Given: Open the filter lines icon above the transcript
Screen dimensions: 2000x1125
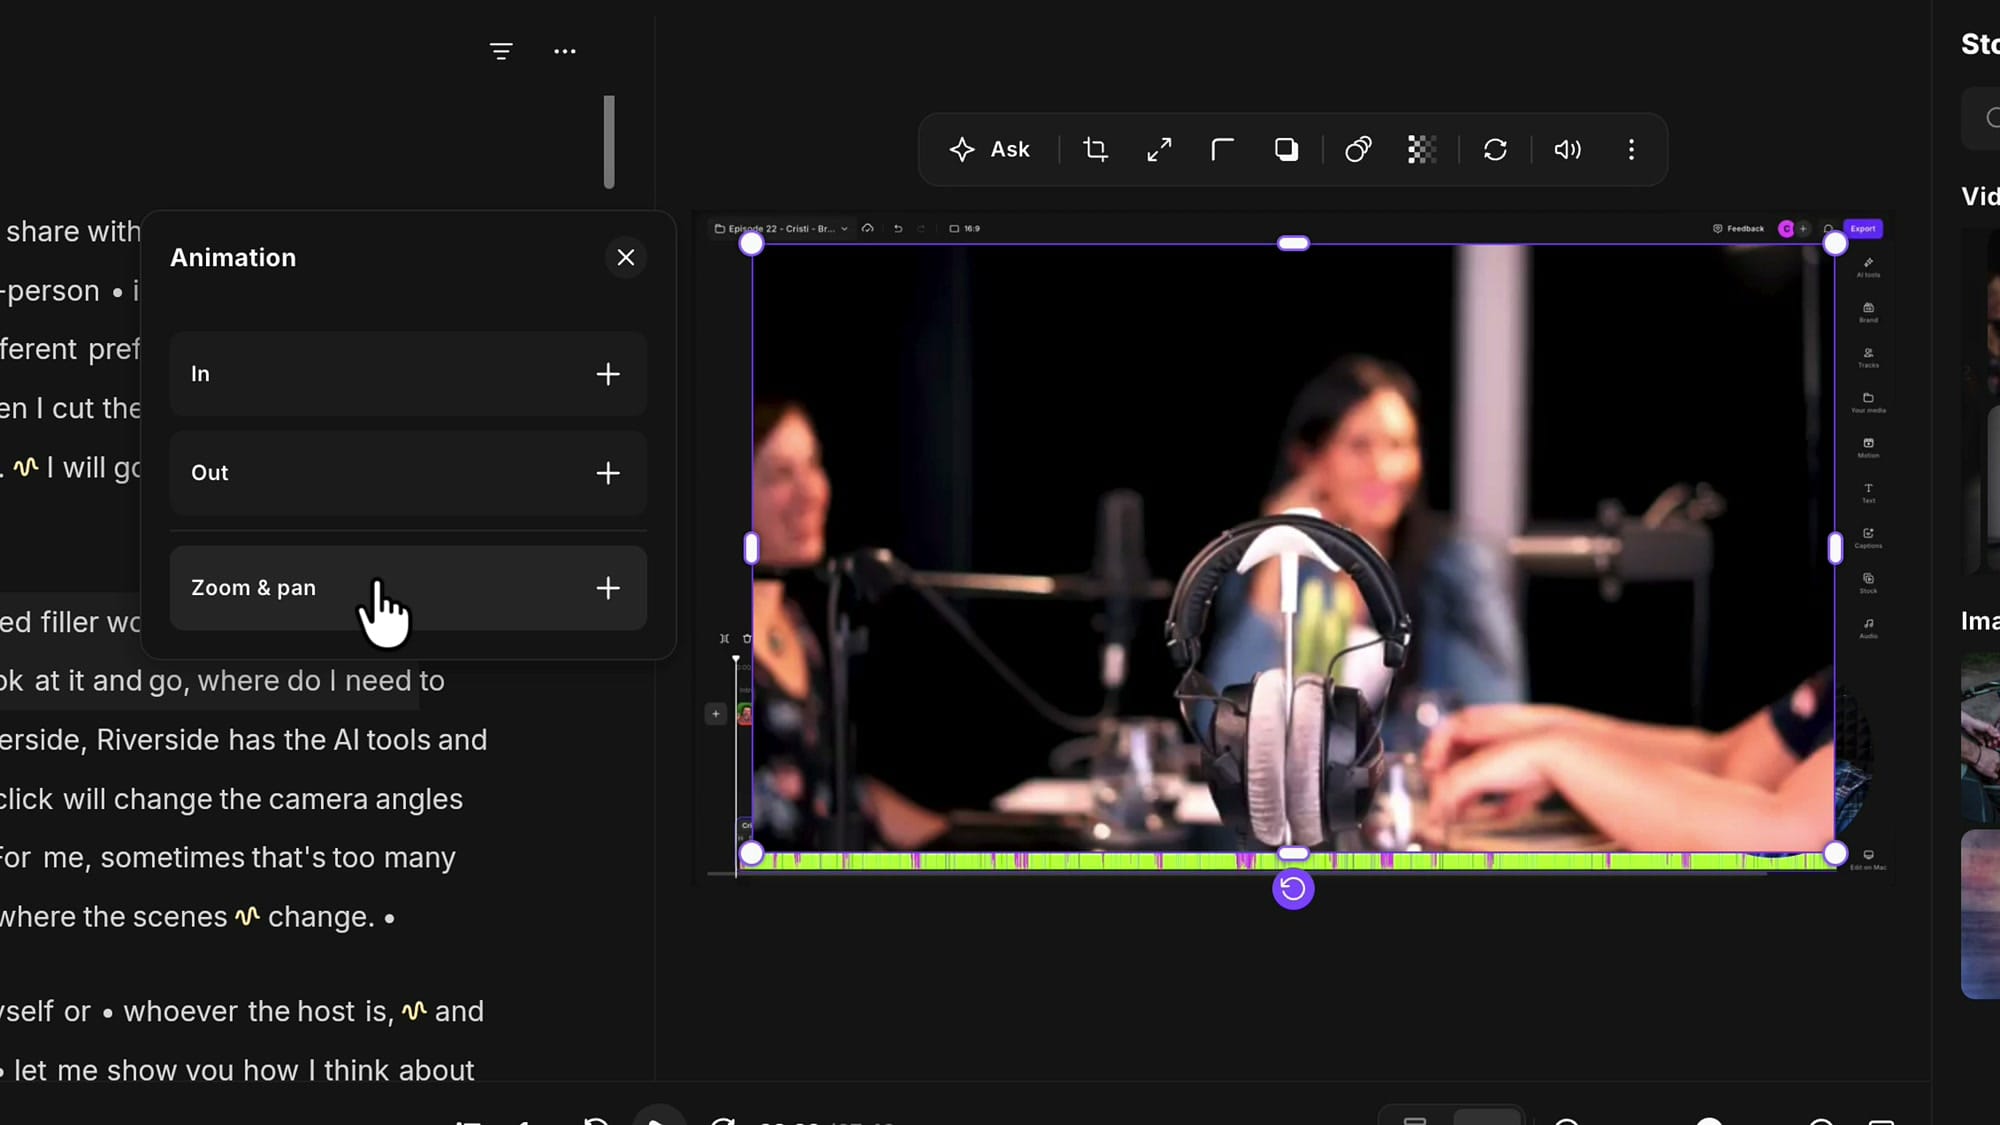Looking at the screenshot, I should tap(501, 51).
